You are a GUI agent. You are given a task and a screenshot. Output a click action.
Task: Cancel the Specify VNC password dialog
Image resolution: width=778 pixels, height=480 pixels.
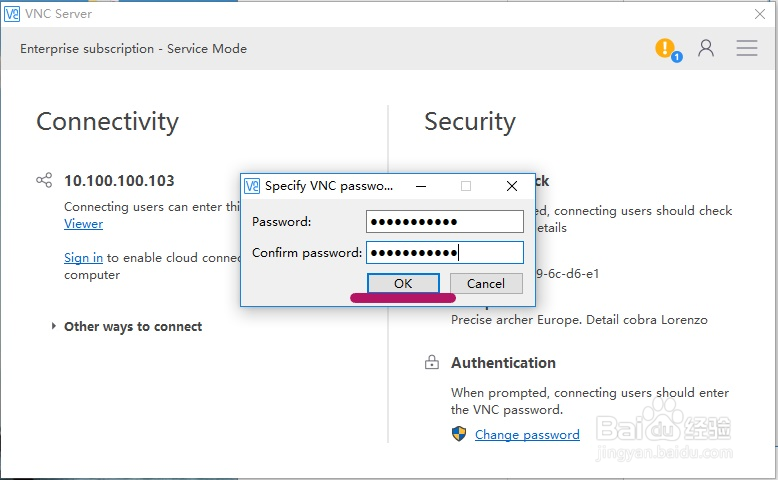pyautogui.click(x=486, y=284)
